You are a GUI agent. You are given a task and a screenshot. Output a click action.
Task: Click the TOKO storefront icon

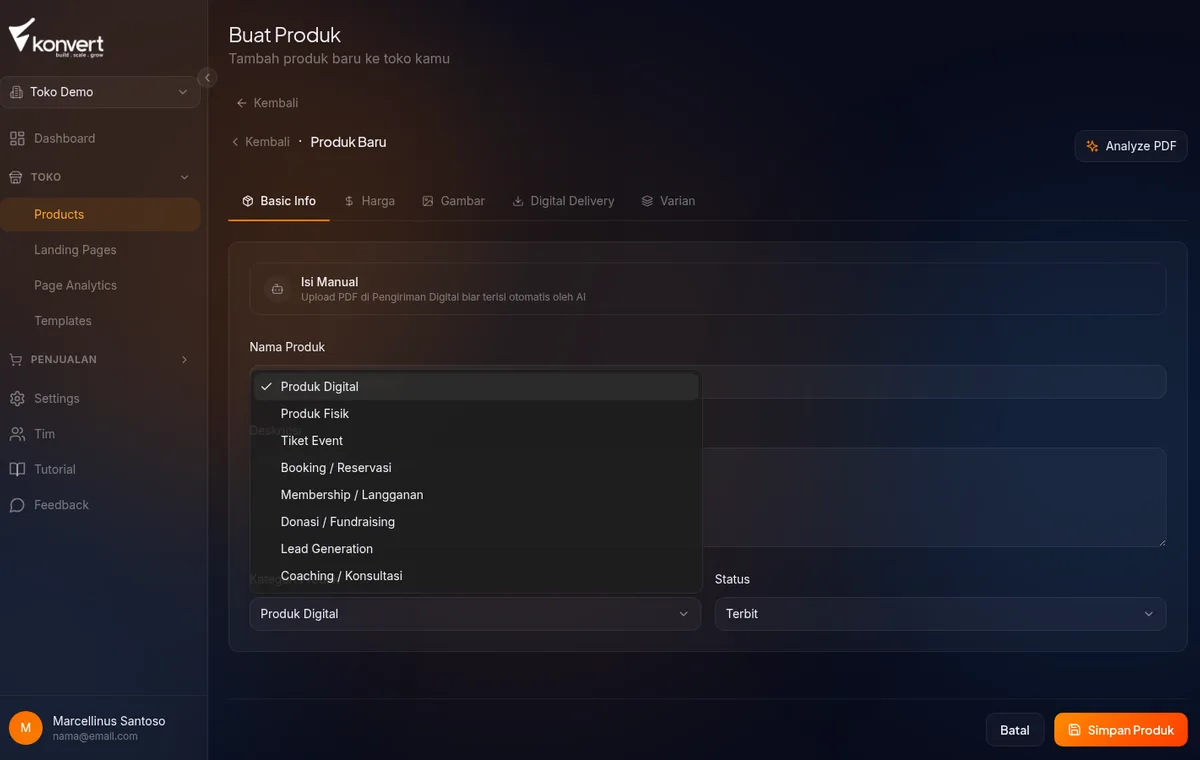tap(15, 177)
